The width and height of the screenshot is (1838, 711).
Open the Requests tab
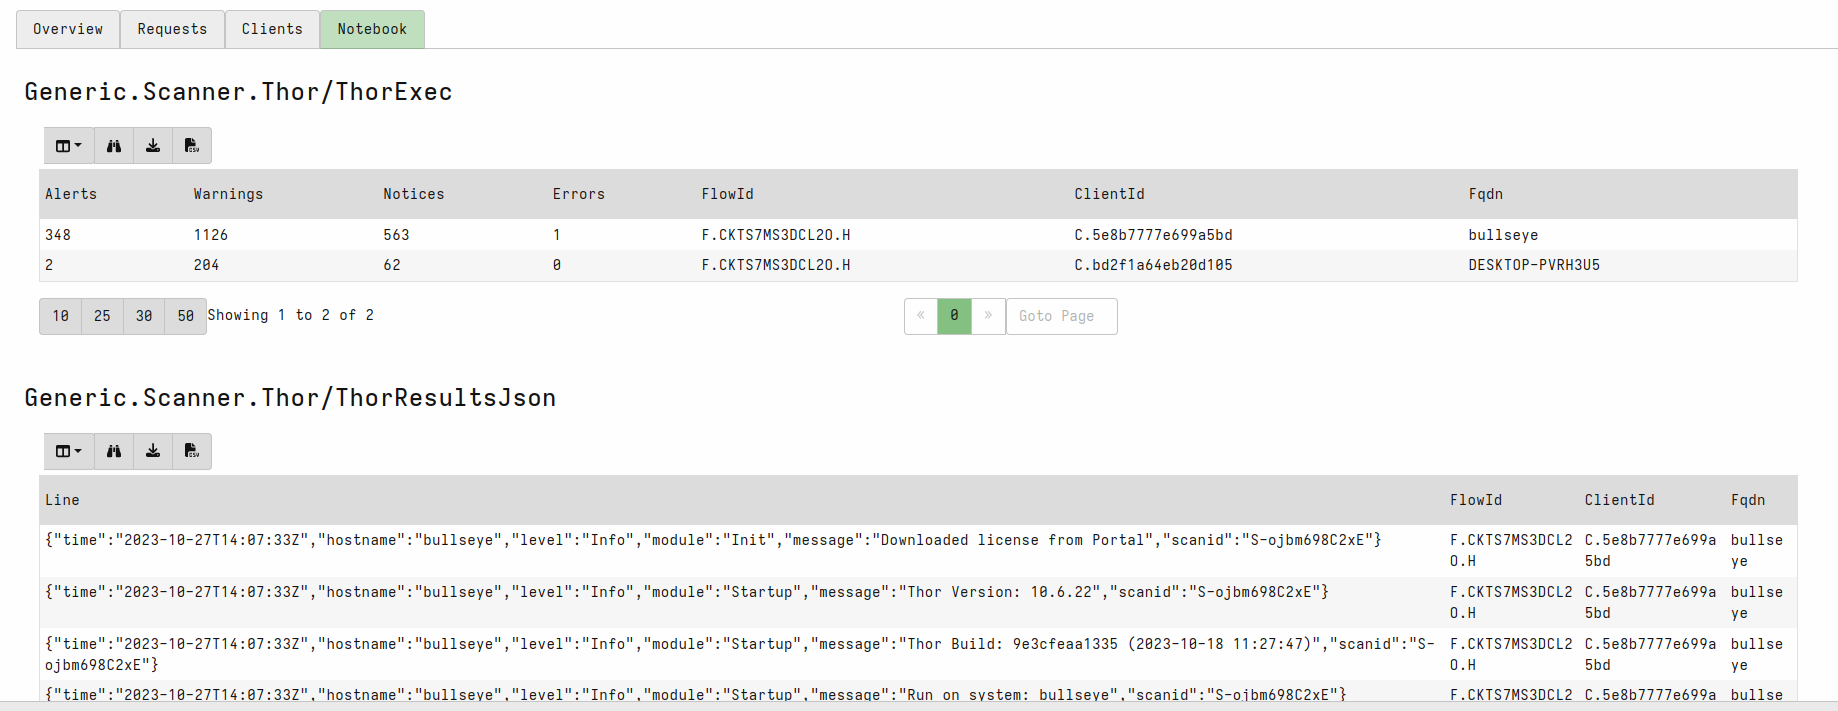click(172, 29)
